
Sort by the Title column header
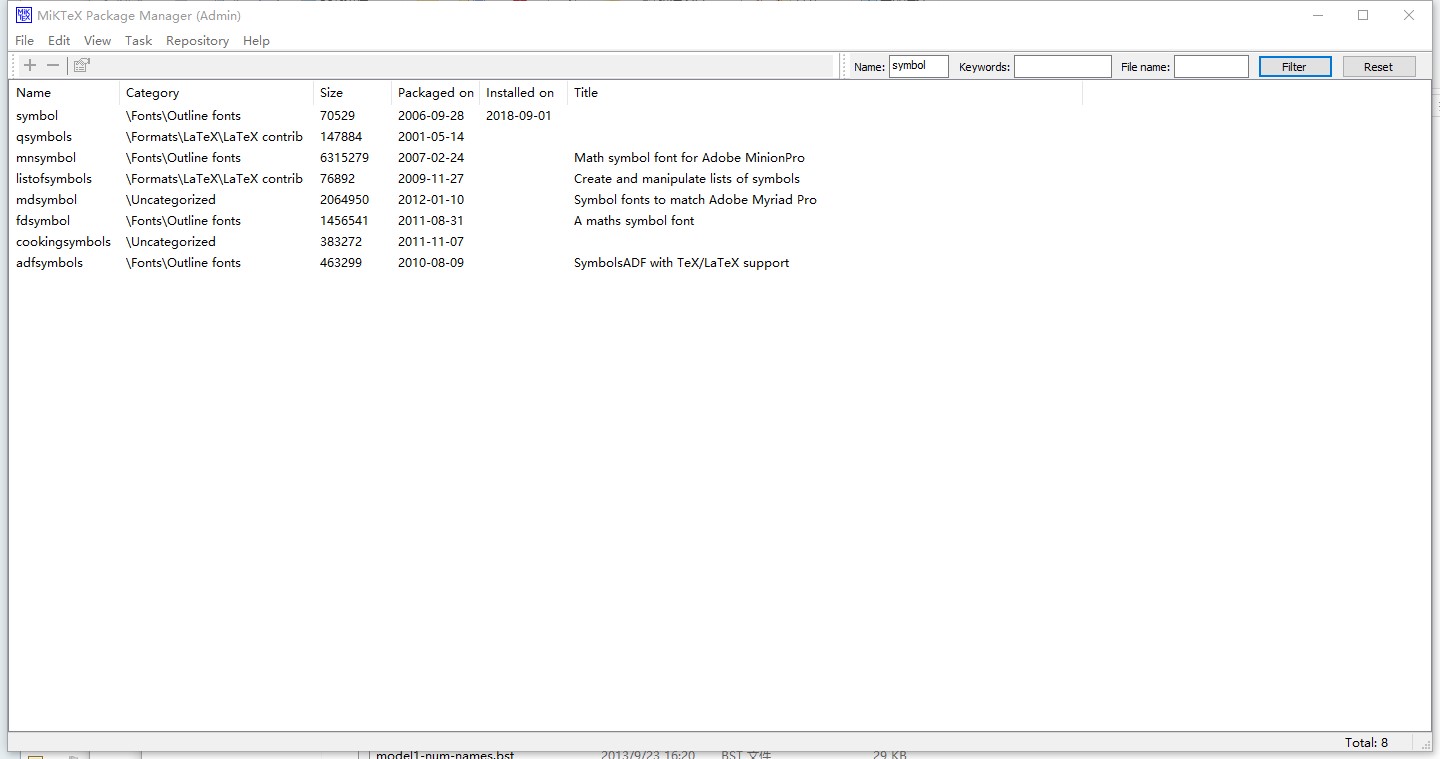pos(825,93)
